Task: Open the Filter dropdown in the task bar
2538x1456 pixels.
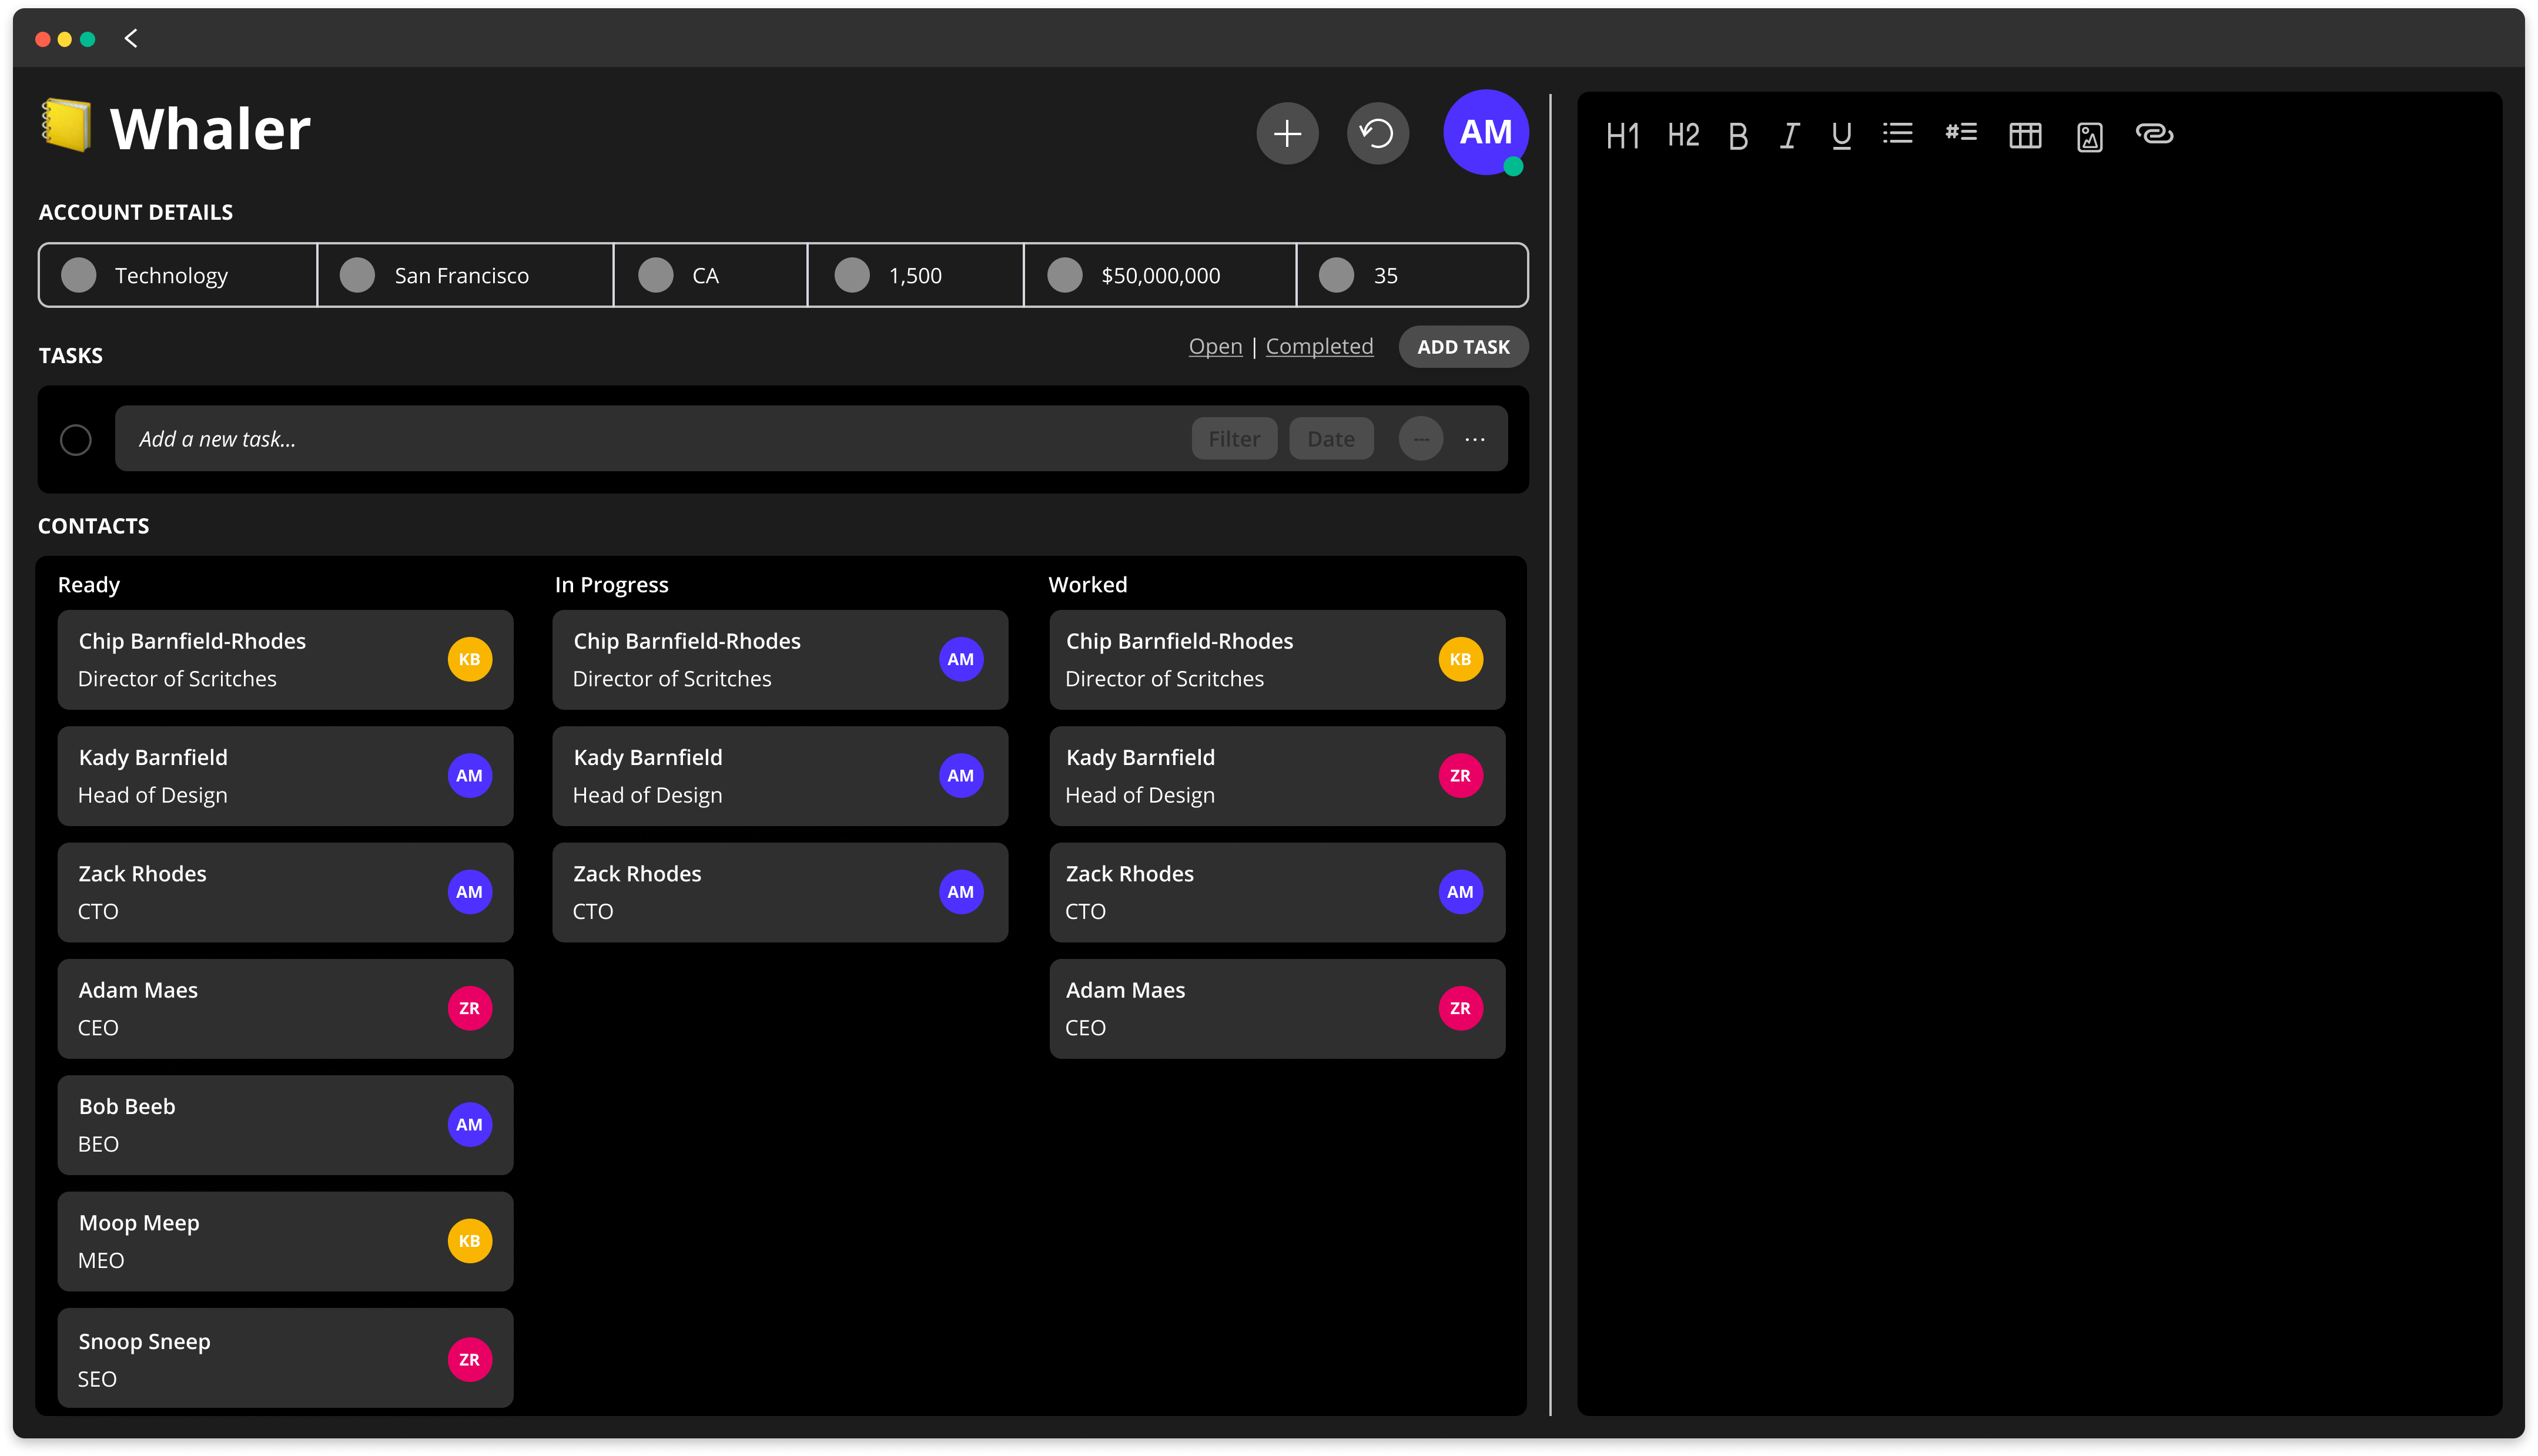Action: (x=1234, y=438)
